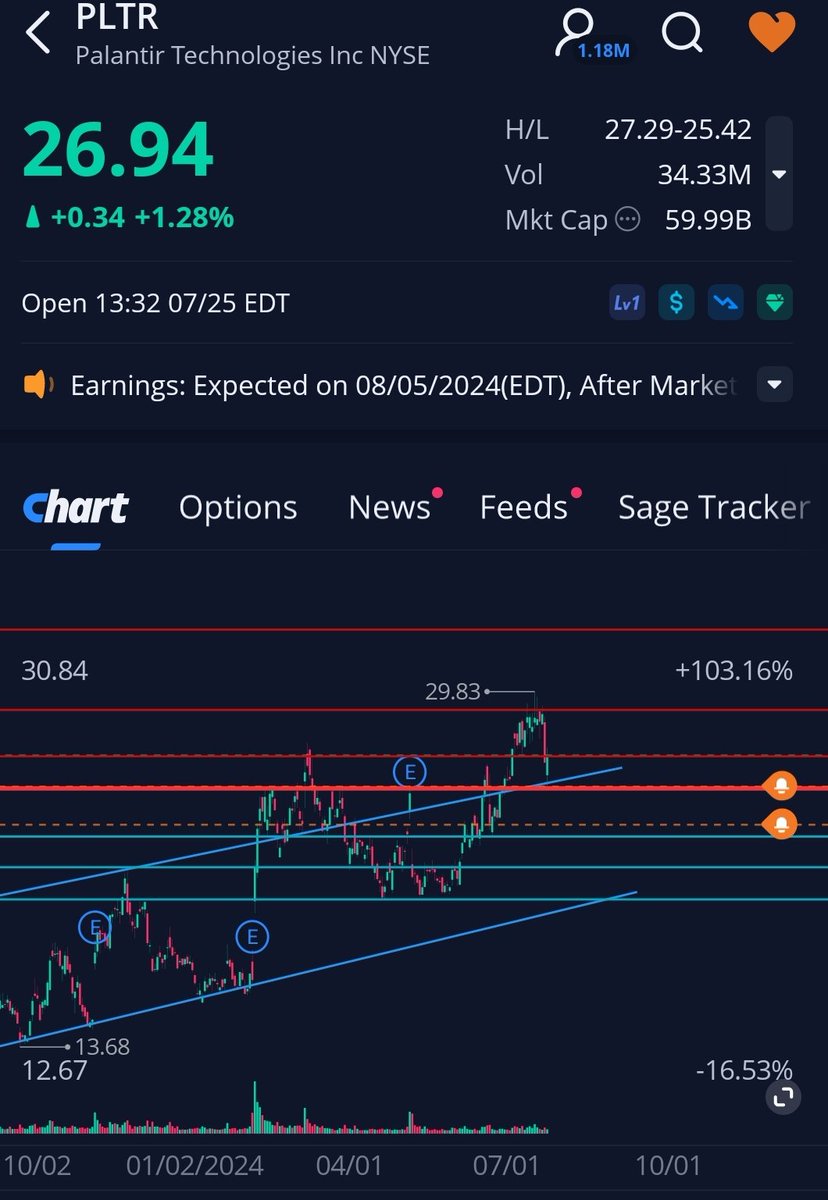
Task: Open the search magnifier icon
Action: click(683, 33)
